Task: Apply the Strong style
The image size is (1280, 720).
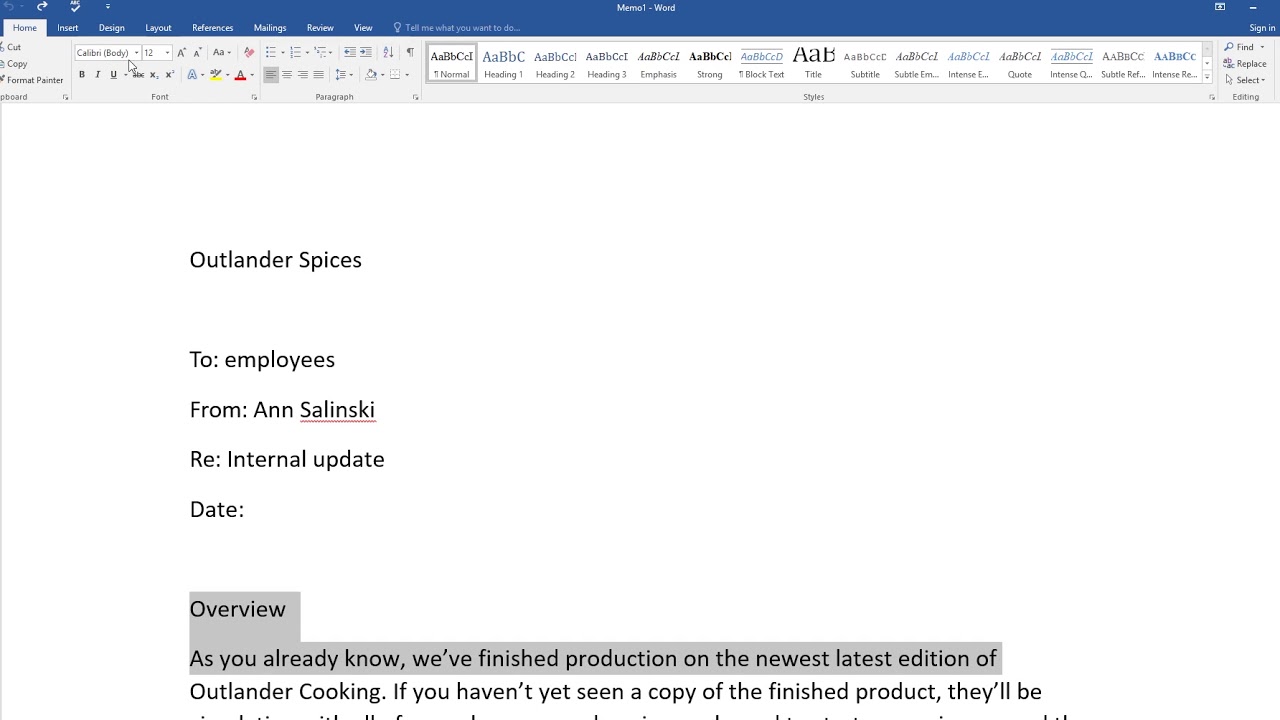Action: (x=710, y=63)
